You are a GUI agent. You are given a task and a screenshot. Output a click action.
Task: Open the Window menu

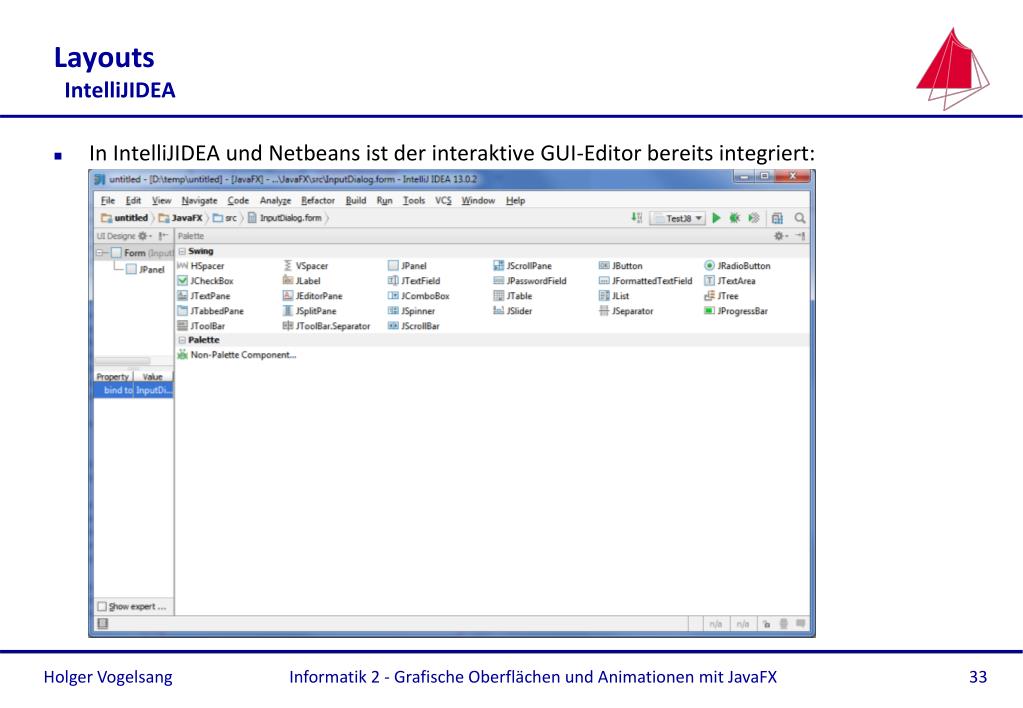coord(478,200)
